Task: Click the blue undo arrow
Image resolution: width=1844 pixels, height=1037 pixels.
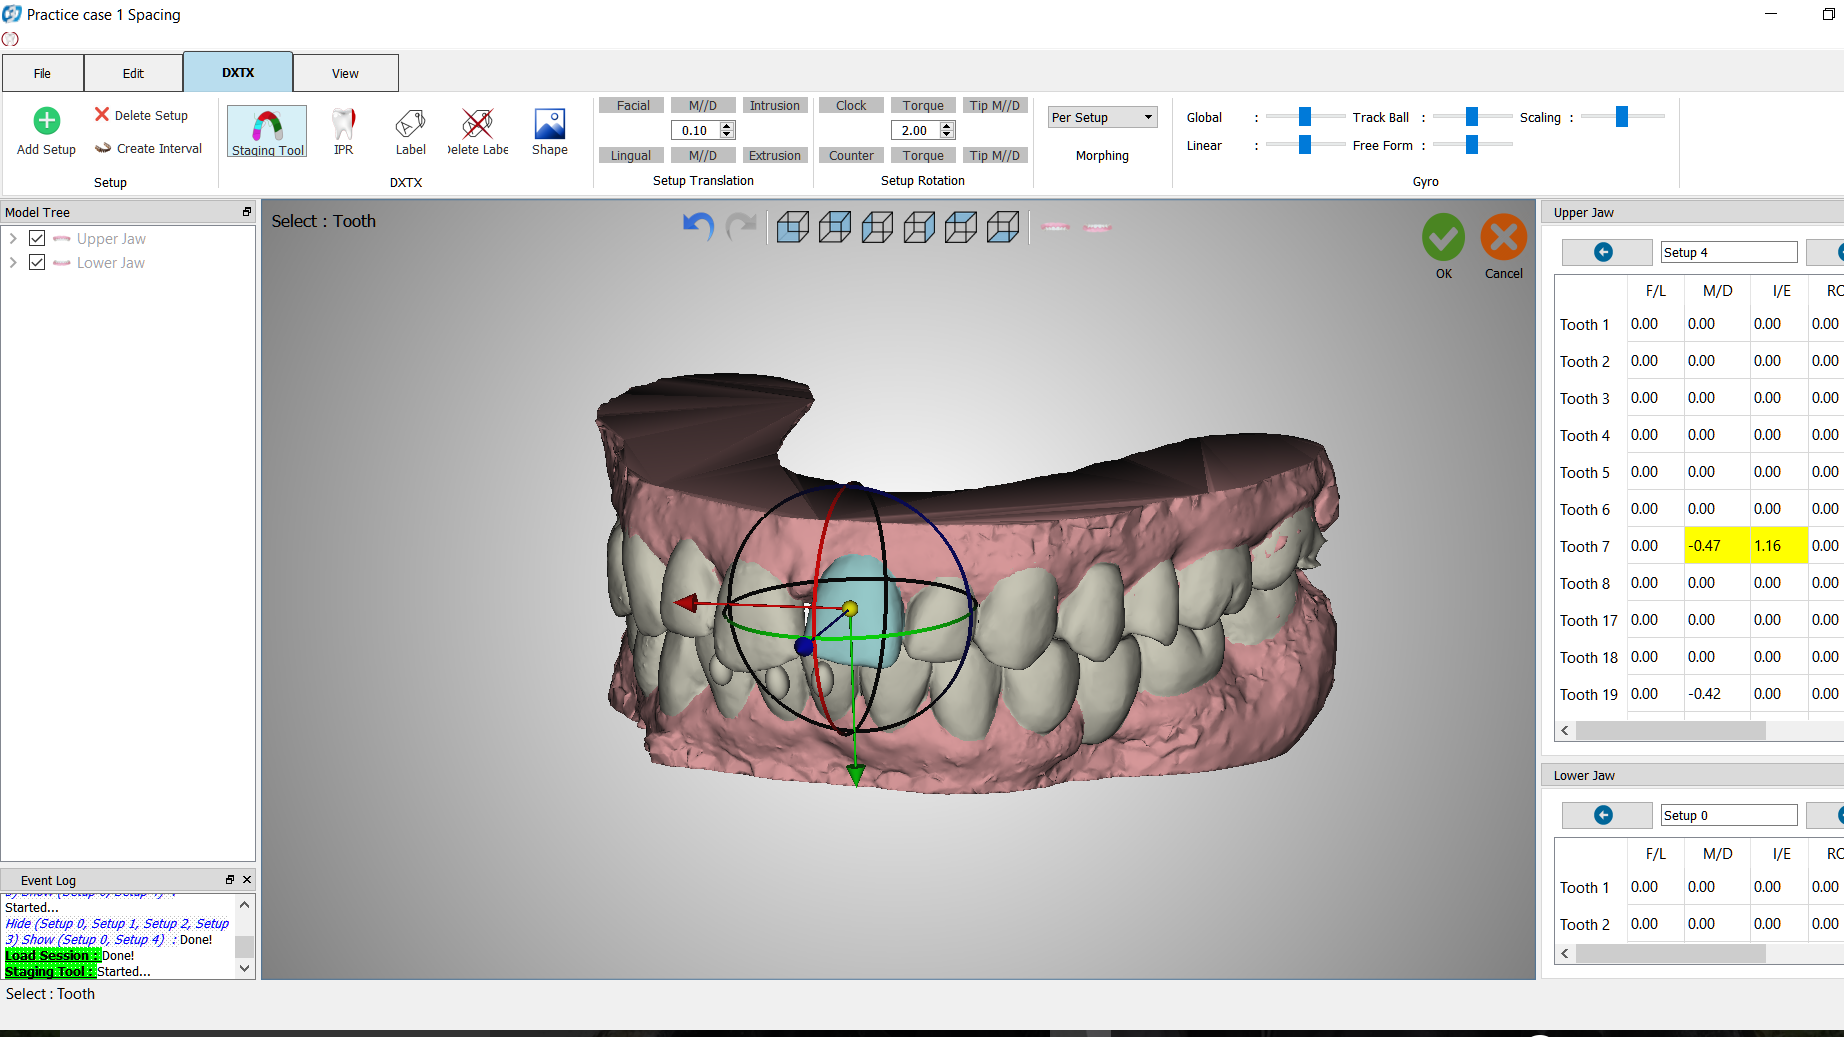Action: (698, 227)
